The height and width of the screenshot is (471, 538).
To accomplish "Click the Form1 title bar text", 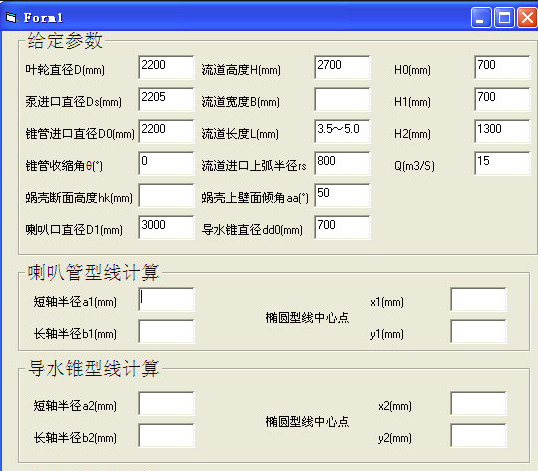I will point(43,17).
